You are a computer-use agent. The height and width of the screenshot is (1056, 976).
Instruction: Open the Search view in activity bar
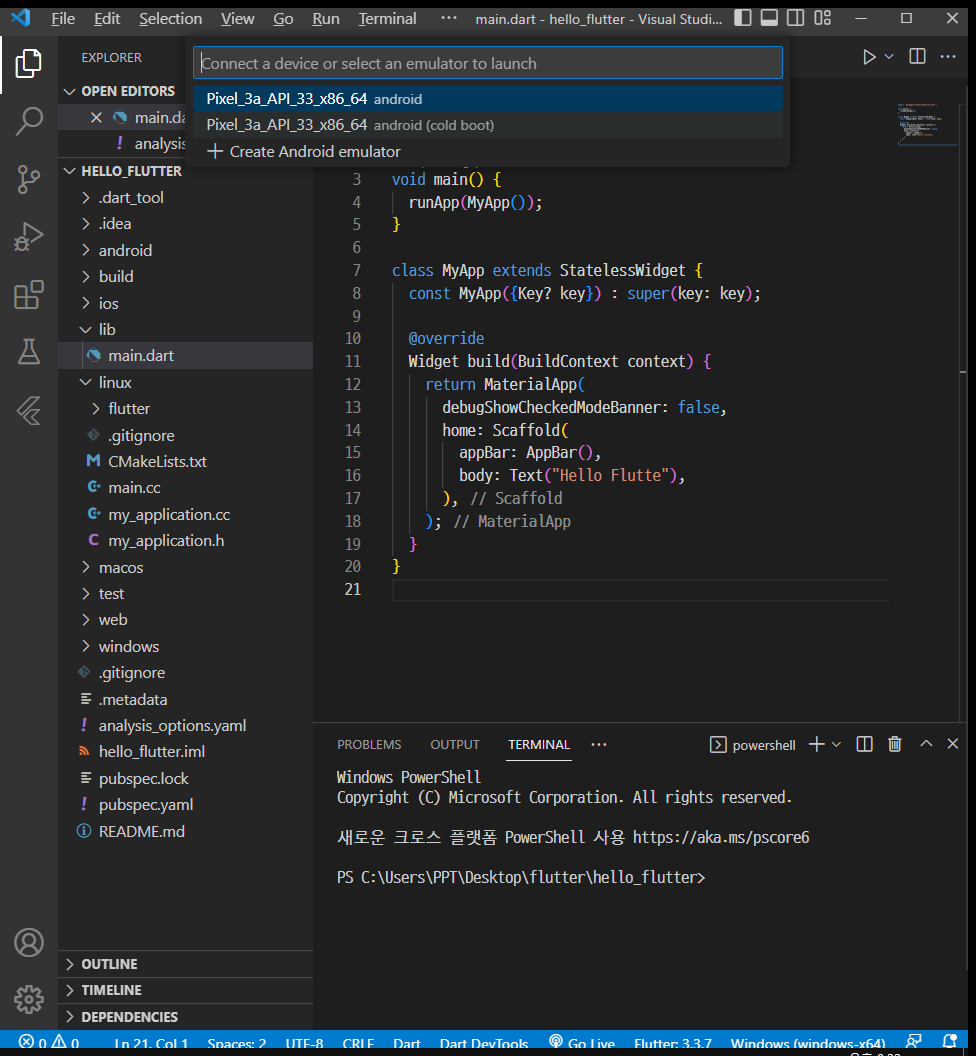pos(28,121)
